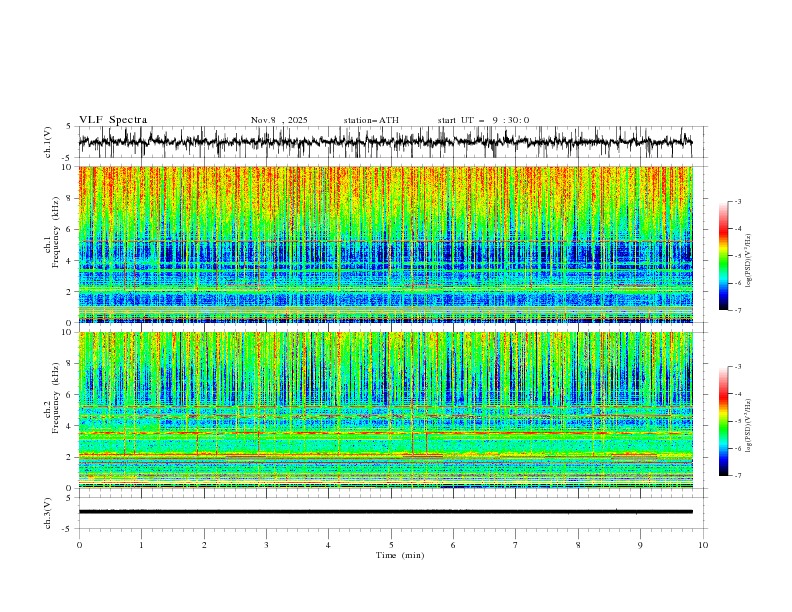Click the ch.3 flat black waveform trace
This screenshot has height=612, width=792.
click(385, 512)
